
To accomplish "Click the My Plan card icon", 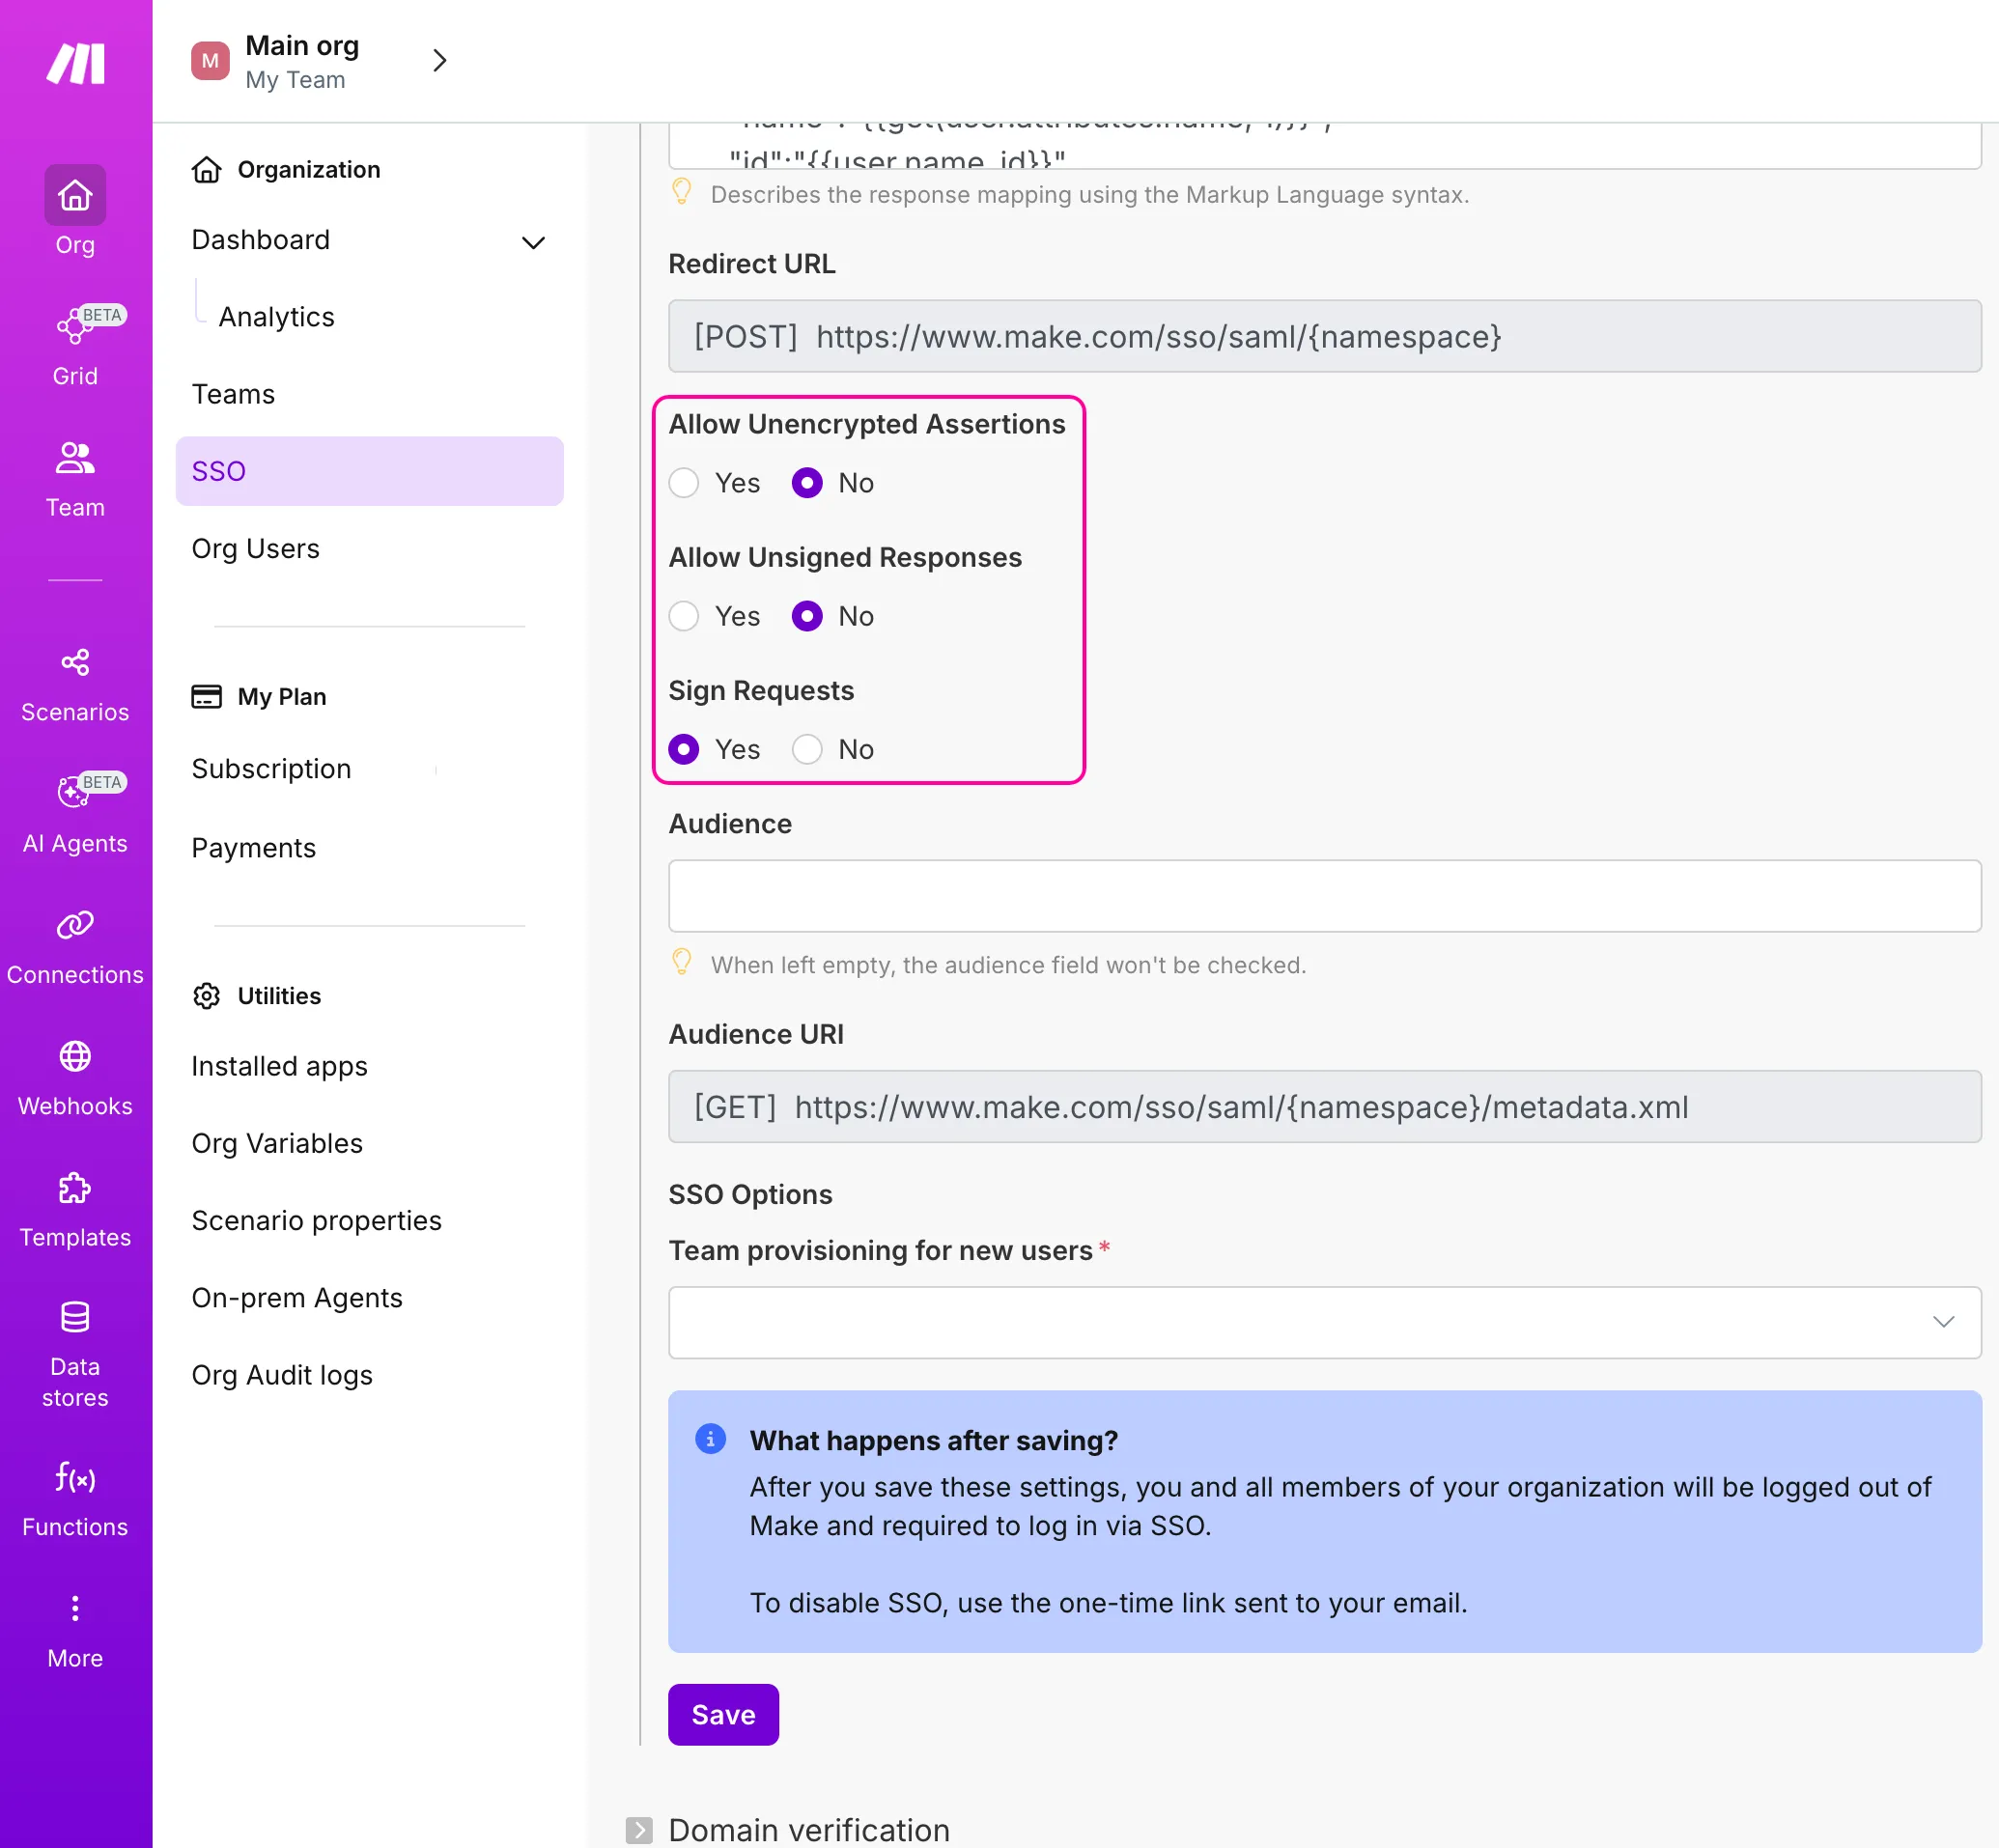I will tap(206, 696).
